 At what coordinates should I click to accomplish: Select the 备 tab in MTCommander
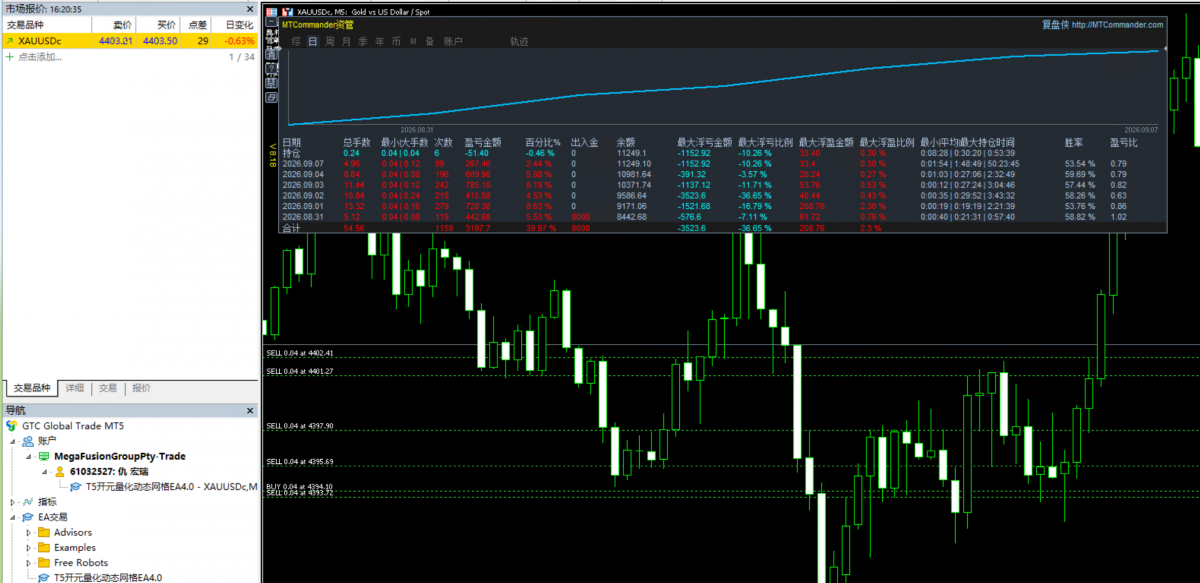[x=429, y=42]
